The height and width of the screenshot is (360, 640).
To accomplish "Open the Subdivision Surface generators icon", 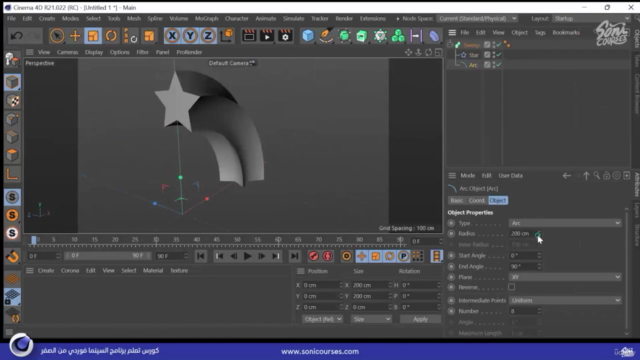I will (x=344, y=36).
